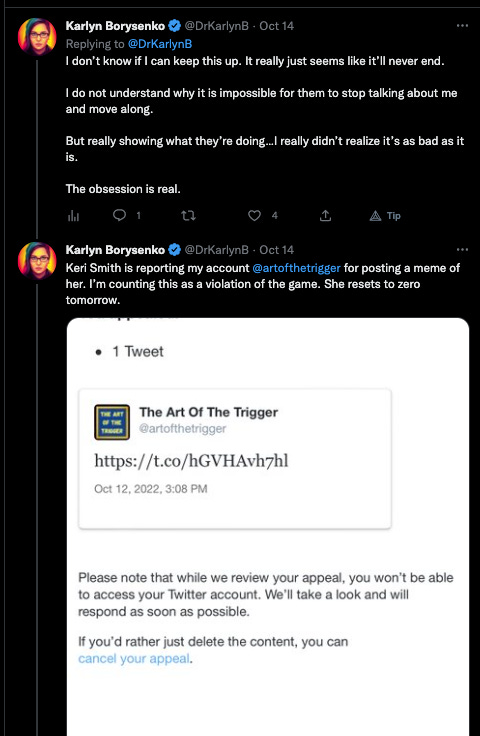
Task: Click The Art Of The Trigger avatar
Action: (112, 422)
